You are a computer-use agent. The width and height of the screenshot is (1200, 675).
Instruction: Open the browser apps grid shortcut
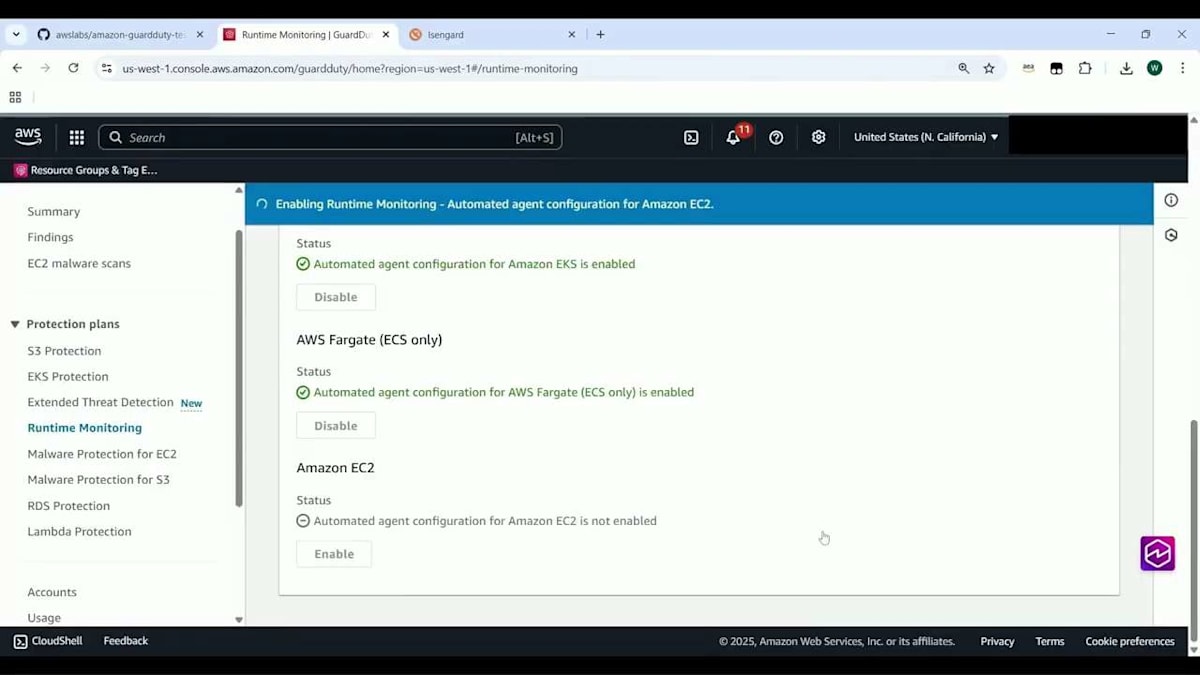point(15,97)
